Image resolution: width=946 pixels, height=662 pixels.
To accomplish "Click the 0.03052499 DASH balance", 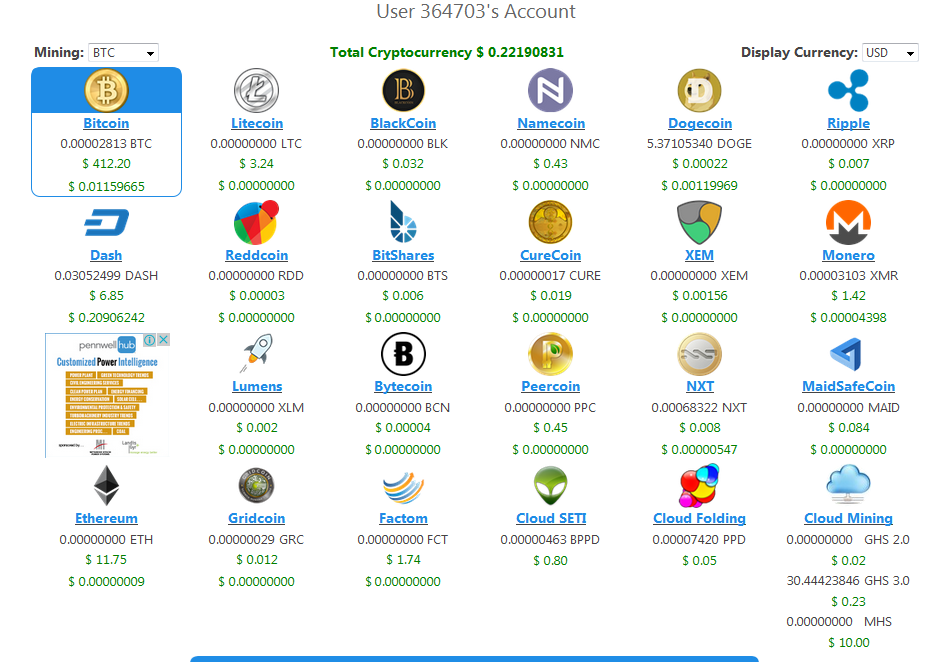I will pos(106,276).
